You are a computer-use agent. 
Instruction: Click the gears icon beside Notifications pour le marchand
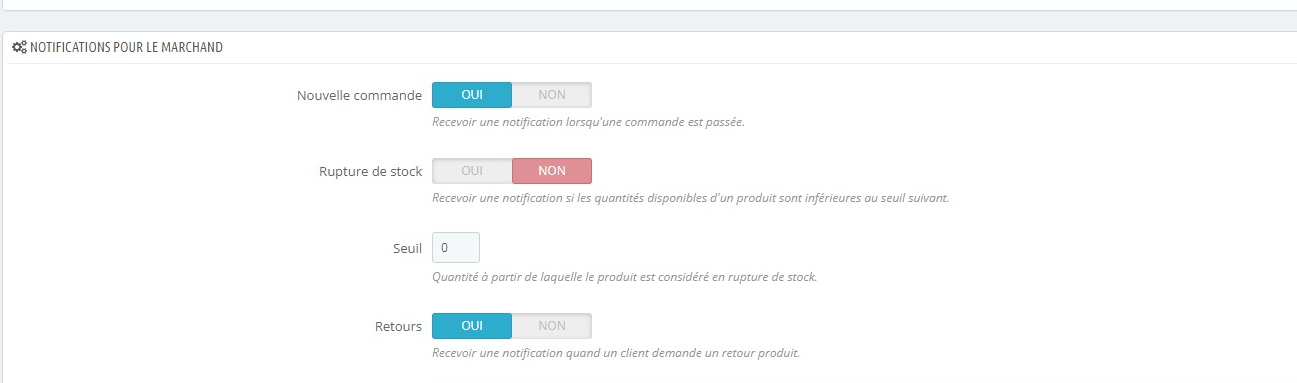[19, 47]
